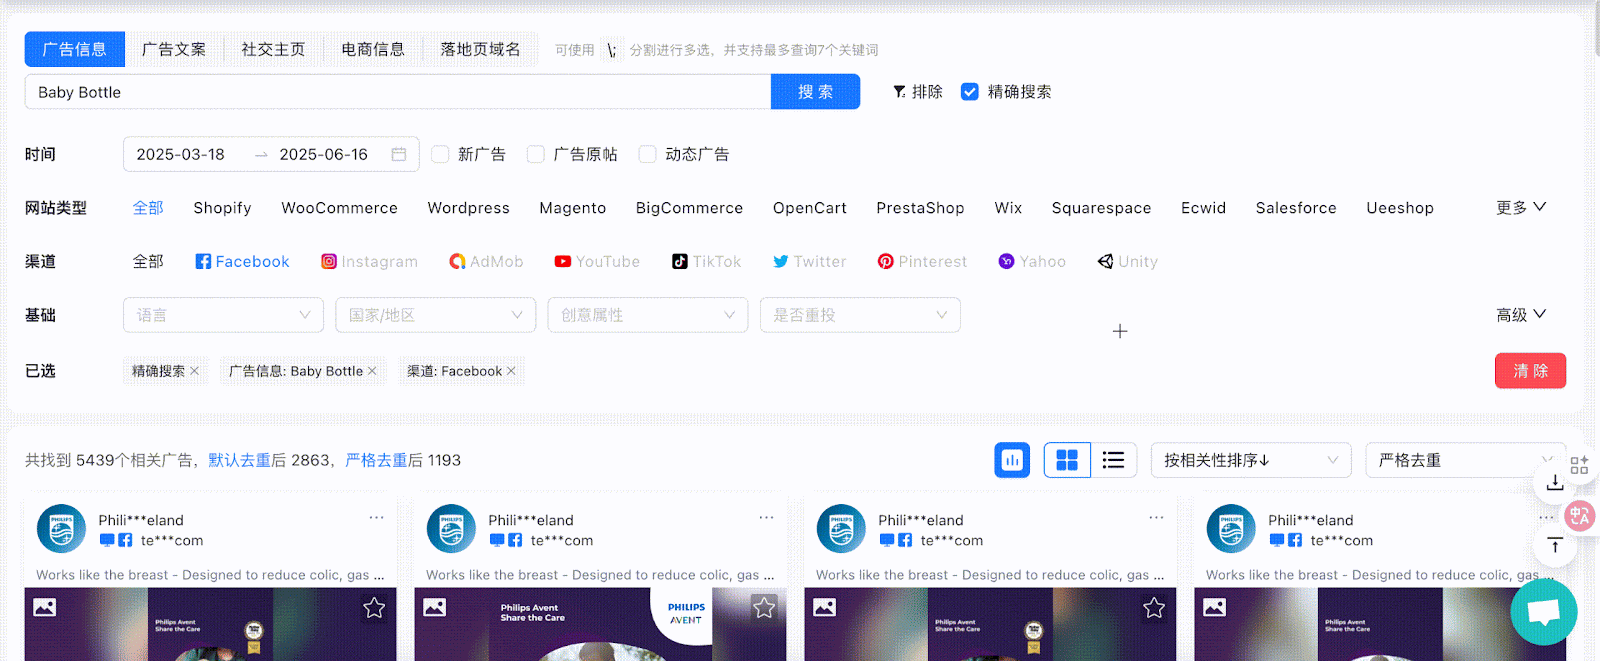
Task: Filter channel by Twitter
Action: coord(810,261)
